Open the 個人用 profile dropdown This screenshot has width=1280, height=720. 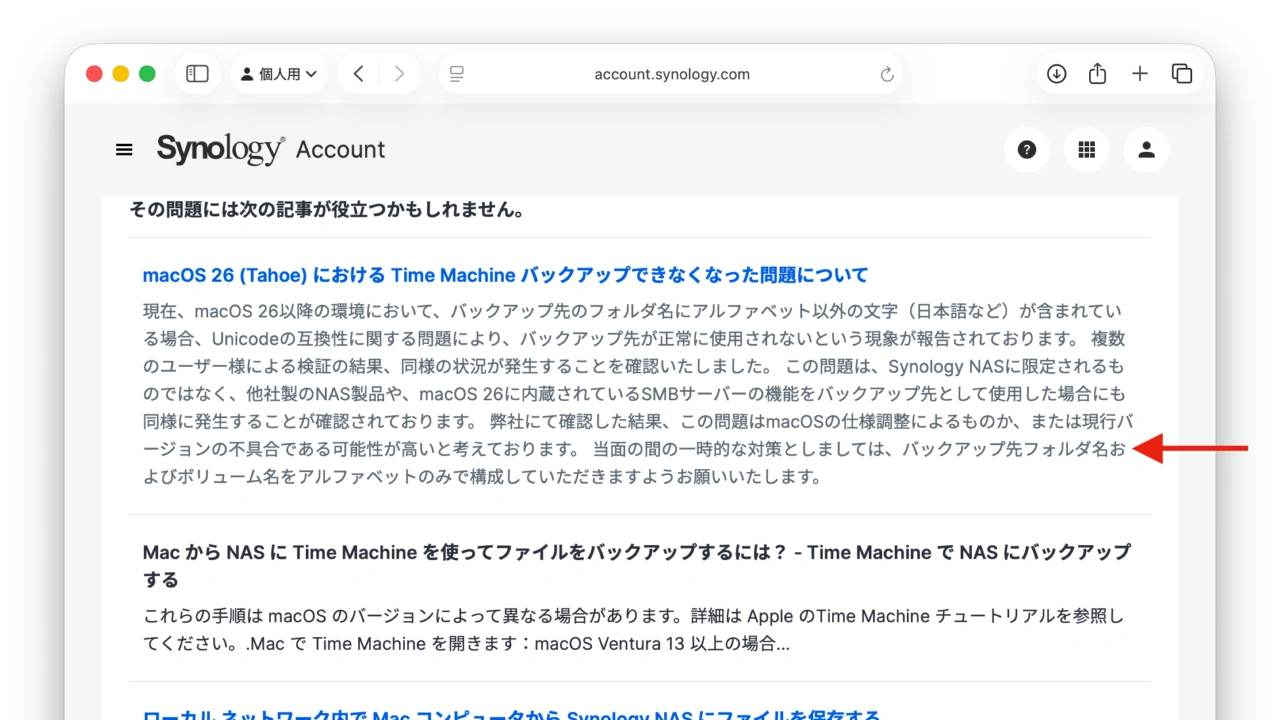pos(279,73)
